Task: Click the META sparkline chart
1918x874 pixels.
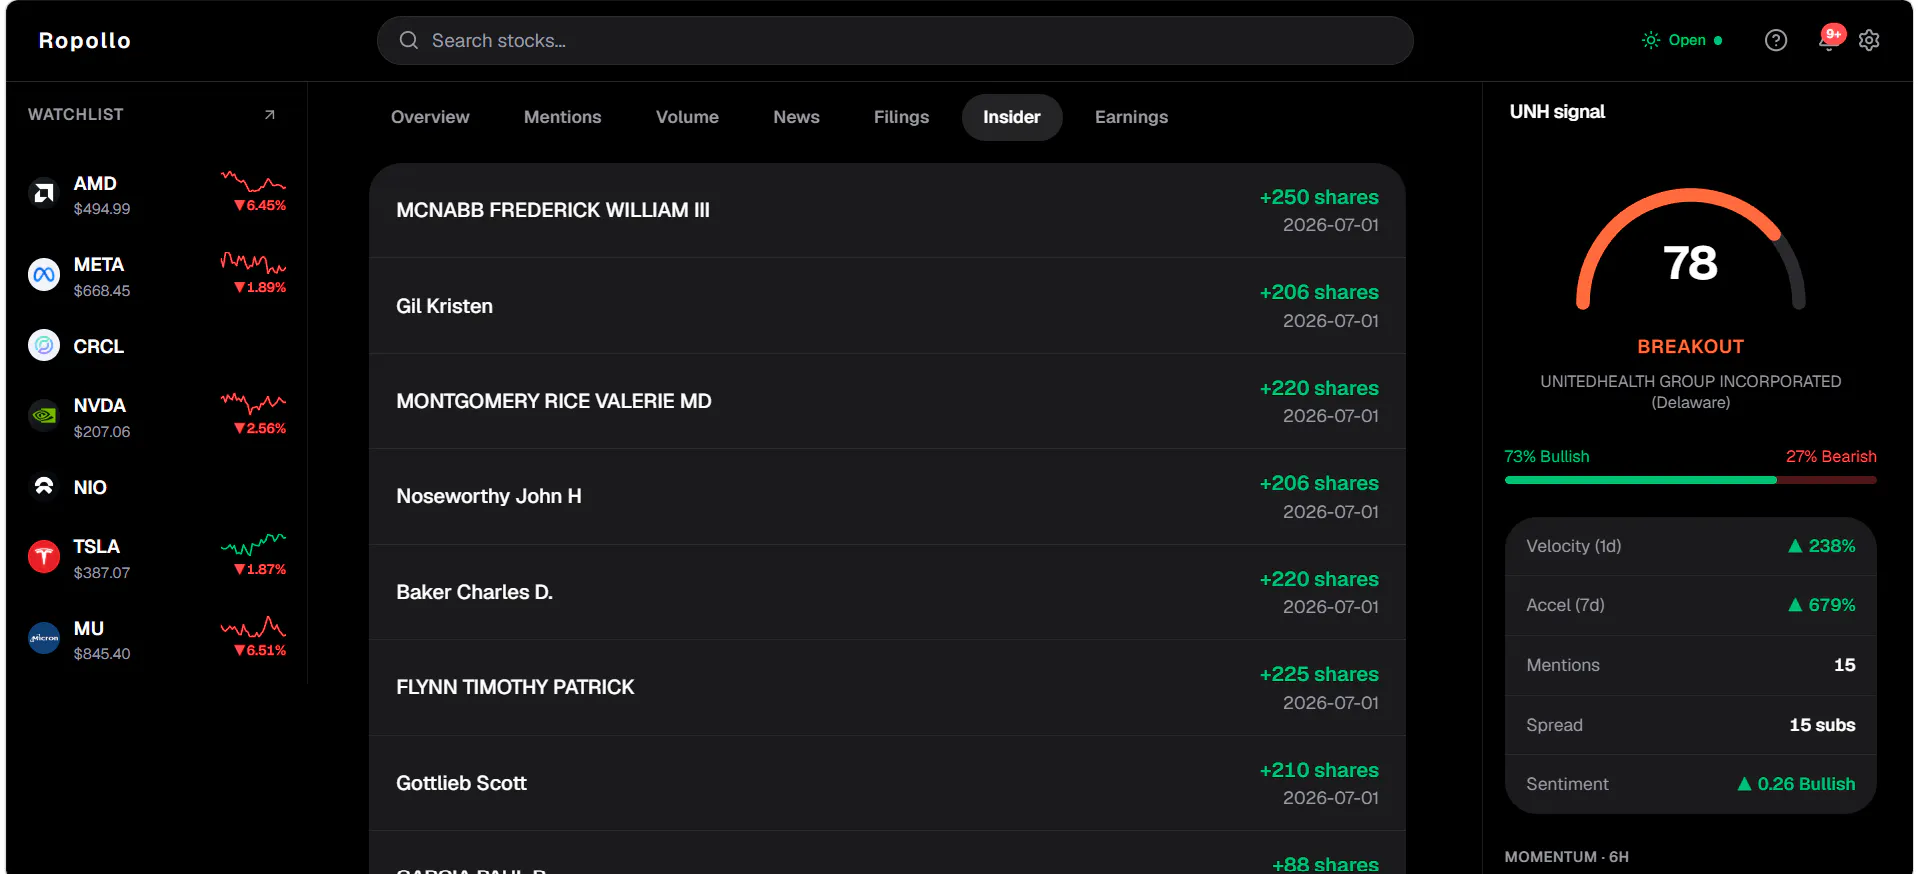Action: coord(253,263)
